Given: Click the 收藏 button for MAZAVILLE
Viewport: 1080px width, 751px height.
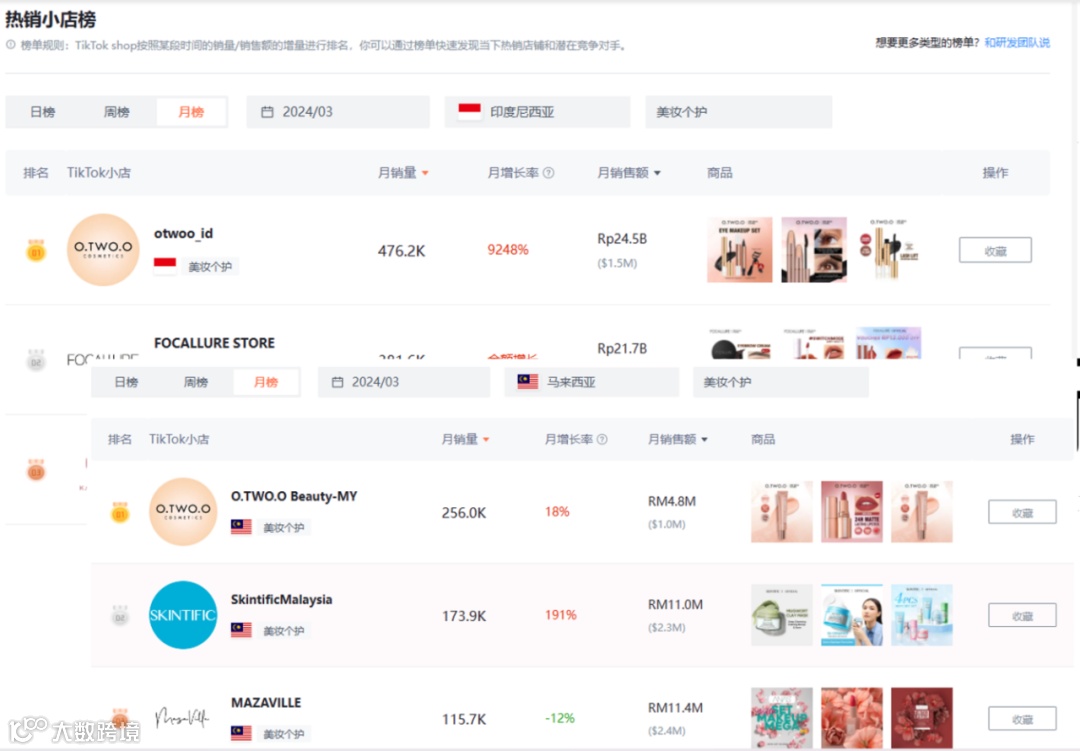Looking at the screenshot, I should 1021,718.
